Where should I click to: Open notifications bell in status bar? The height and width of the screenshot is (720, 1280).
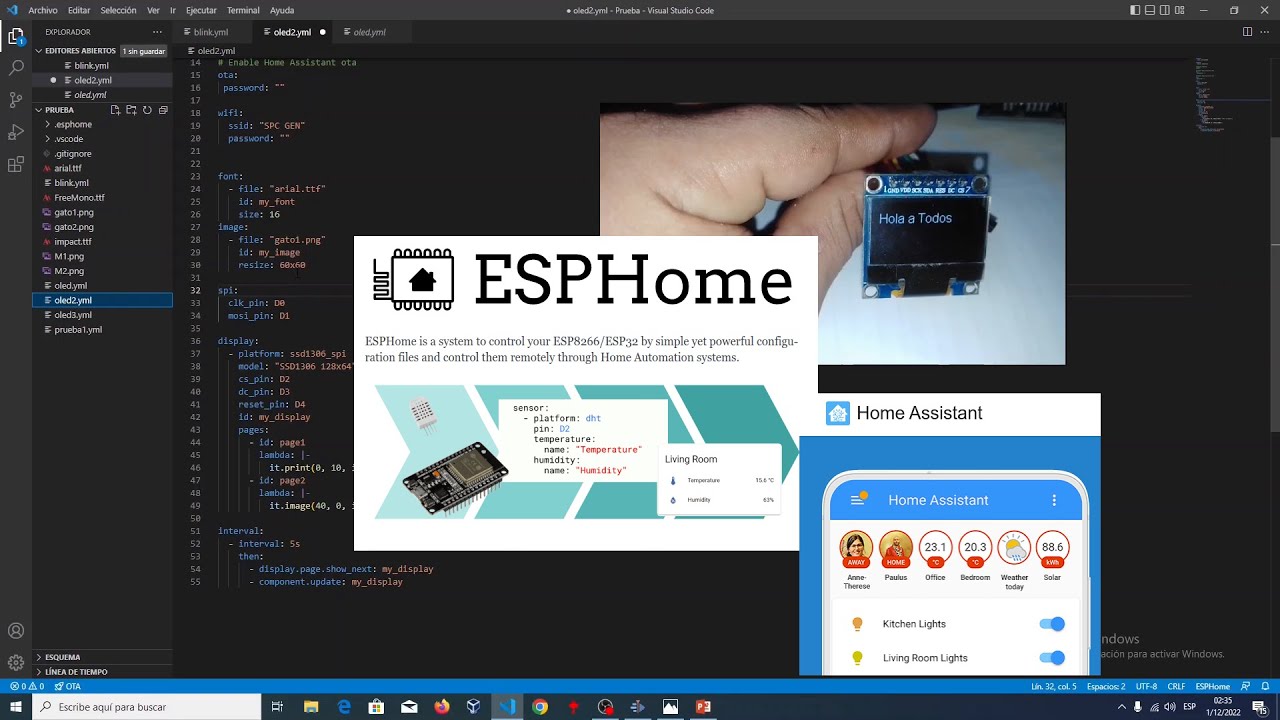point(1266,687)
